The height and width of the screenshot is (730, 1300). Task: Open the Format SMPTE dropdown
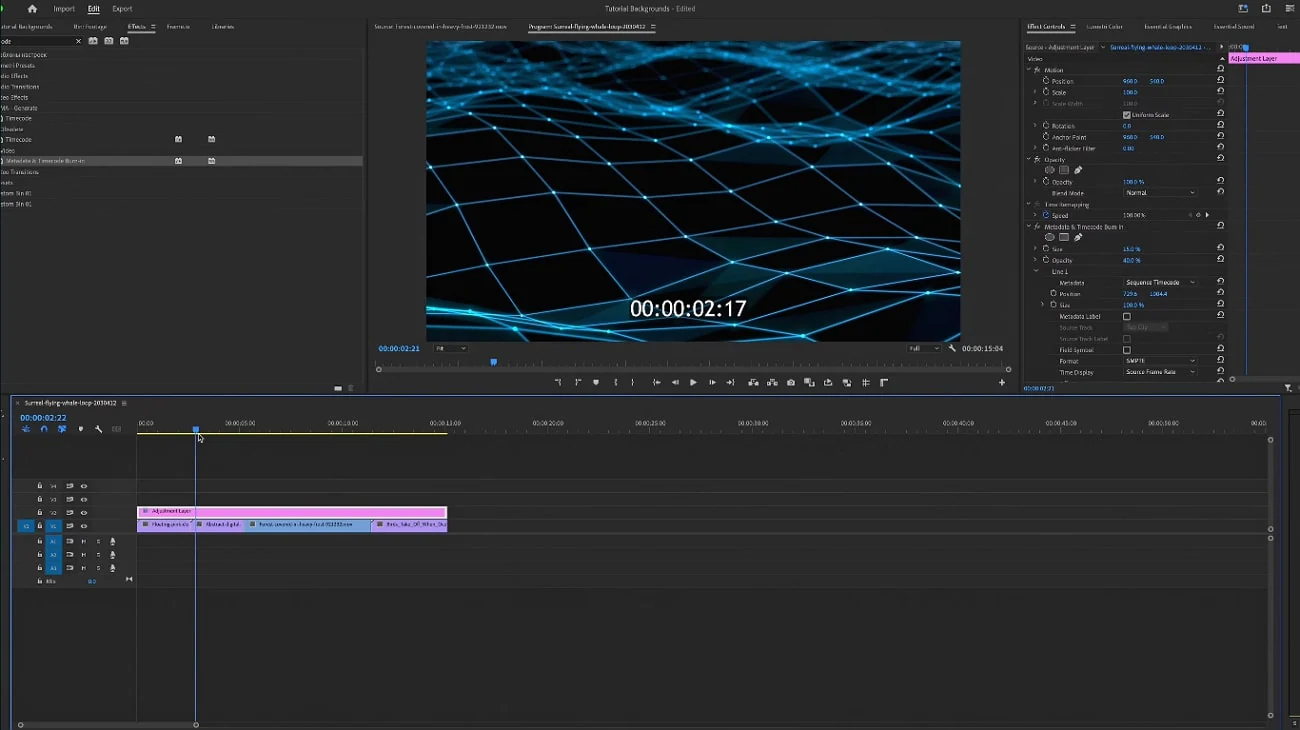click(1160, 361)
